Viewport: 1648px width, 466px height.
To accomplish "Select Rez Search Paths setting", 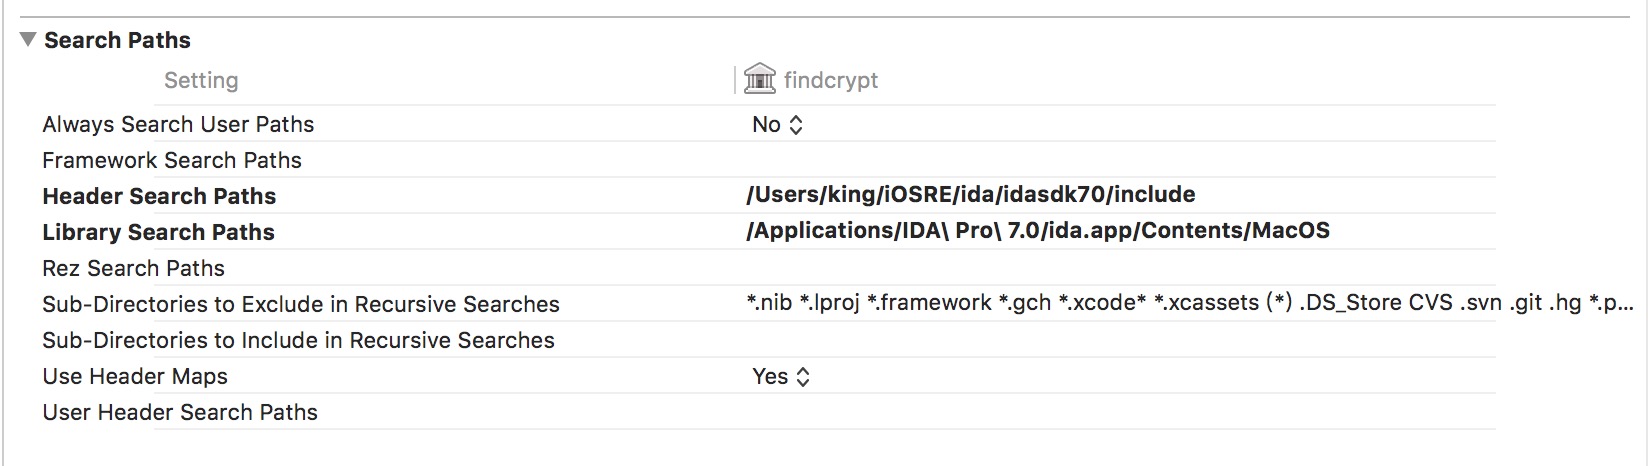I will pyautogui.click(x=133, y=268).
